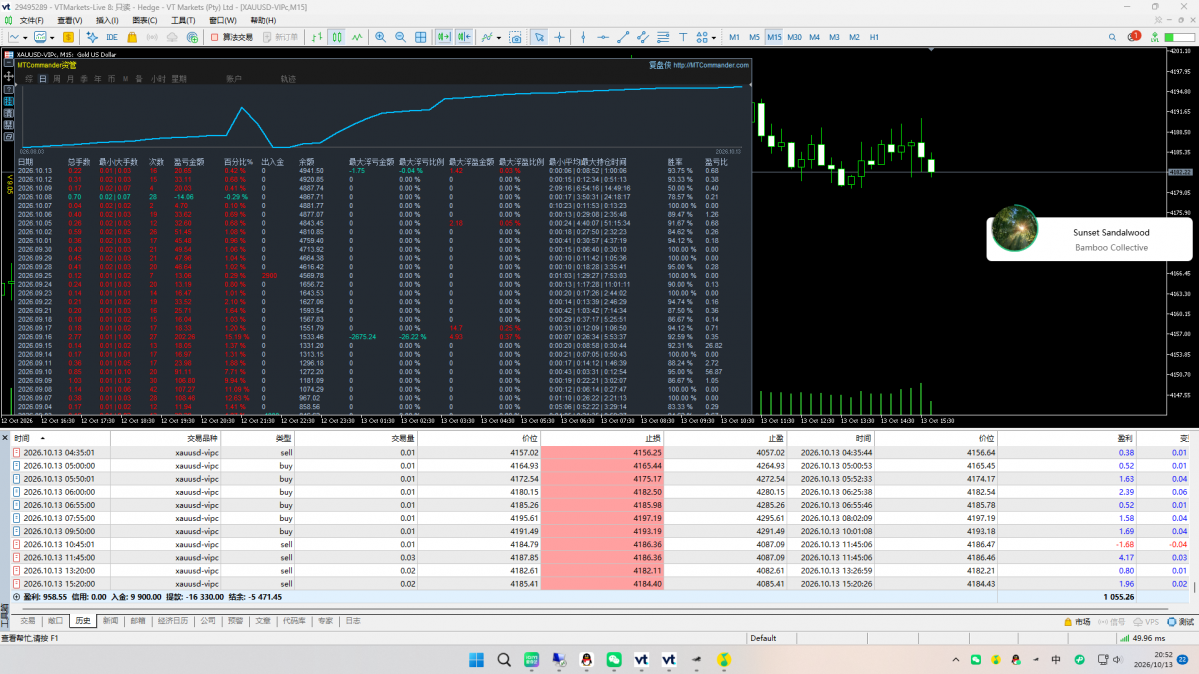1199x674 pixels.
Task: Open the 文件(F) menu
Action: [31, 21]
